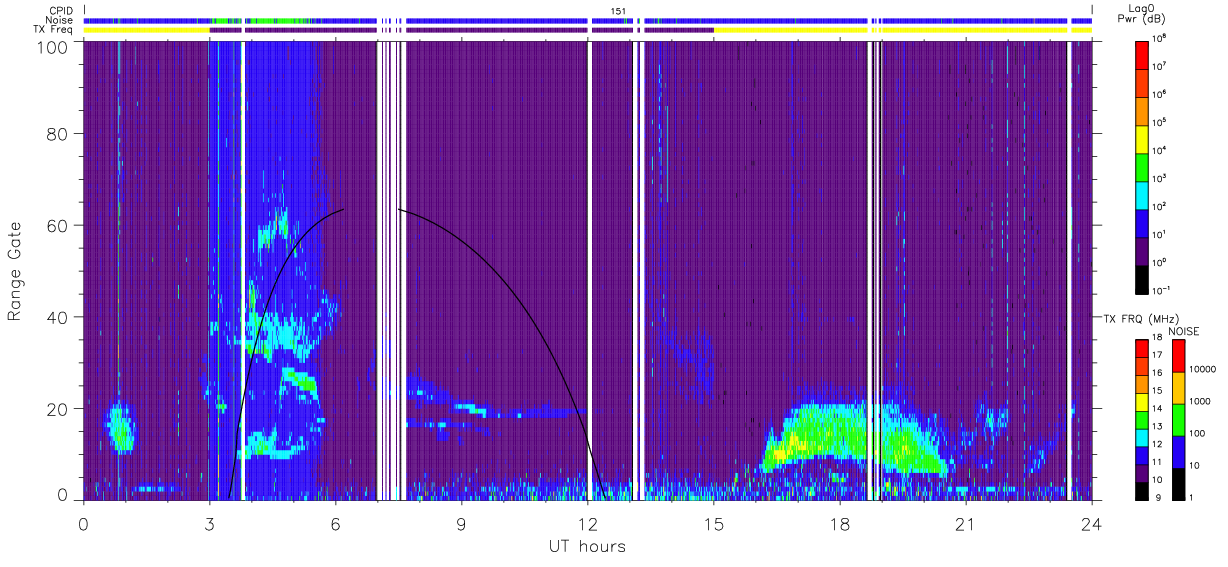Click the 'TX Freq' row label
Viewport: 1228px width, 567px height.
pos(53,30)
